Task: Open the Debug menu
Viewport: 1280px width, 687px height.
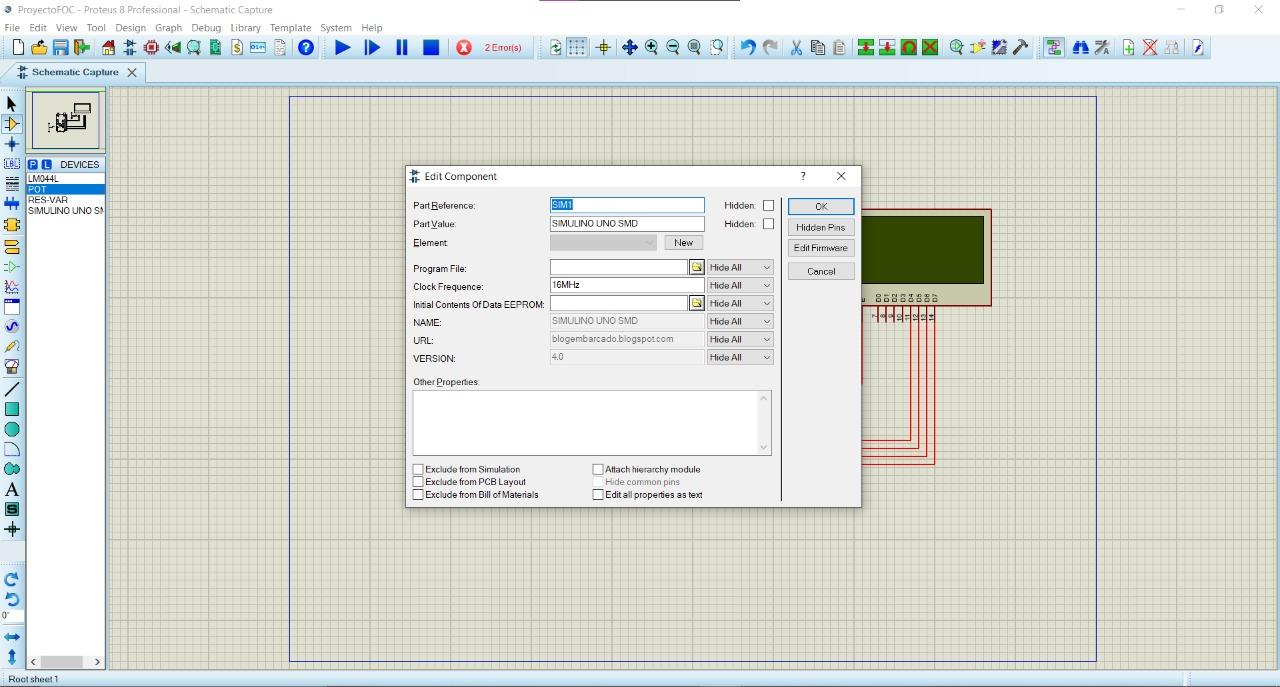Action: pos(206,28)
